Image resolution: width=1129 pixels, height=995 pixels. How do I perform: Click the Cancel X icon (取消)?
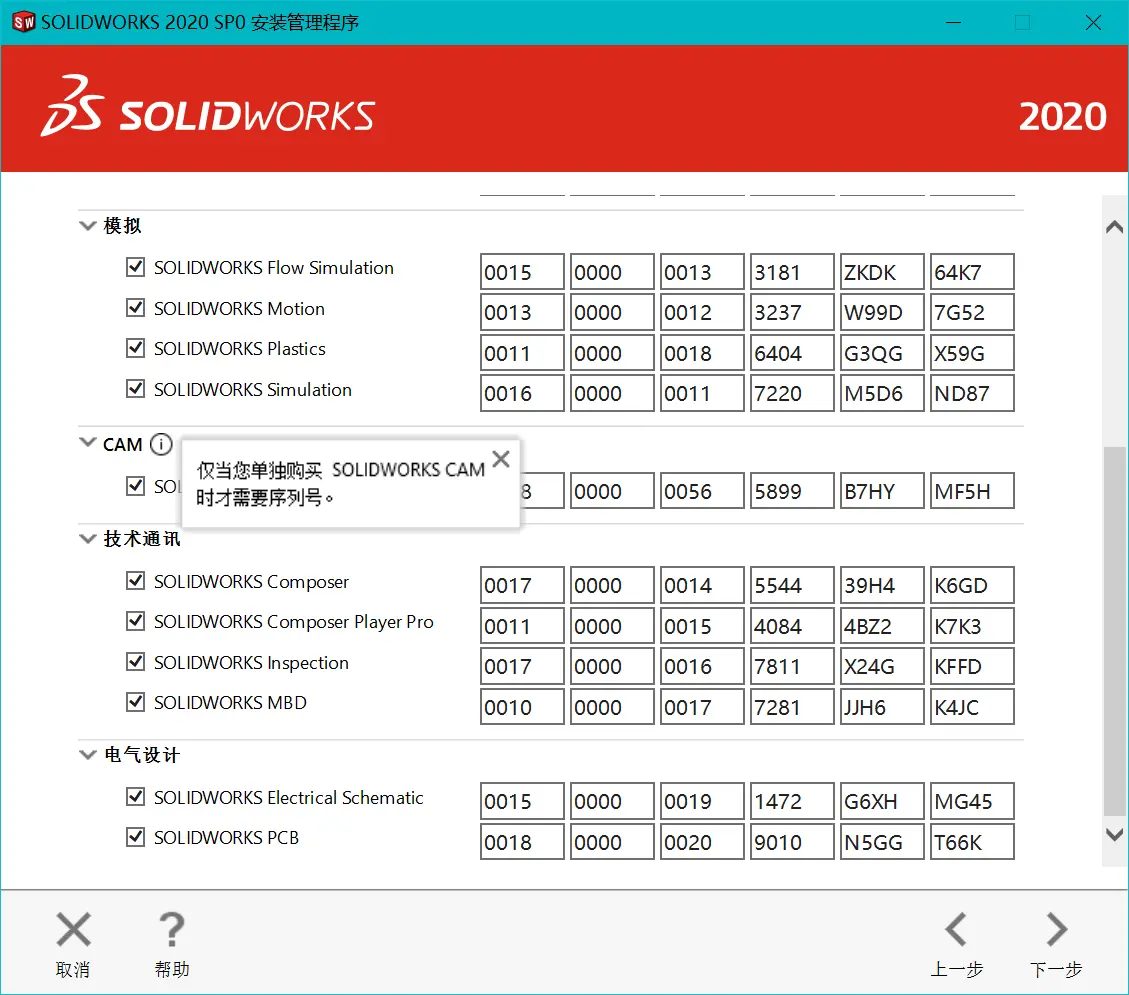[73, 929]
